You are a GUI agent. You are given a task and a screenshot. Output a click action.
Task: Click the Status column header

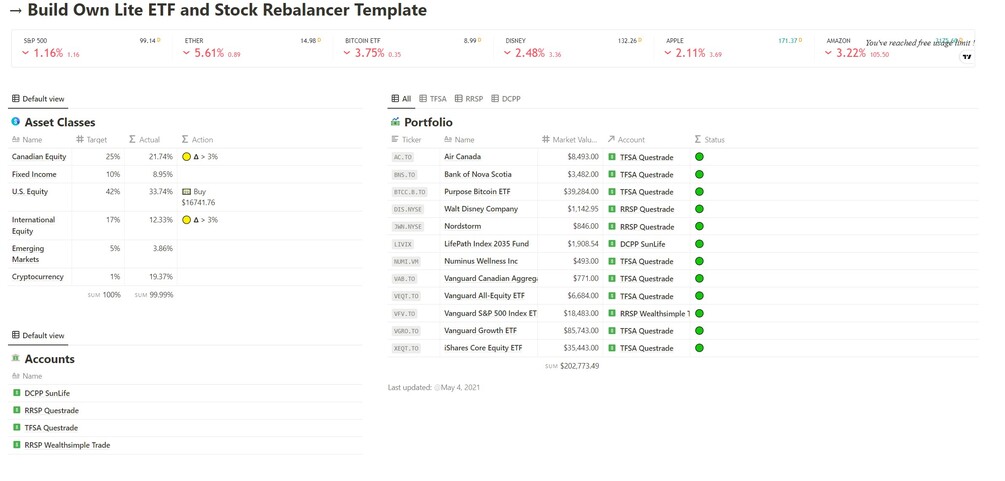pos(710,139)
